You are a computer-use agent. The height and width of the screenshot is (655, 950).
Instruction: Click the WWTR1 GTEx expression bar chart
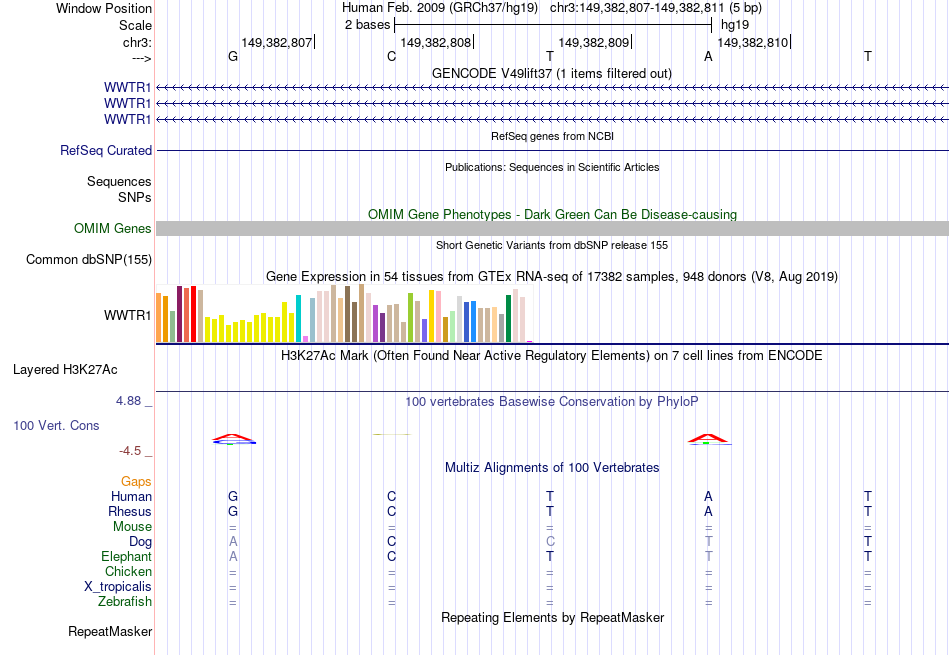(344, 313)
